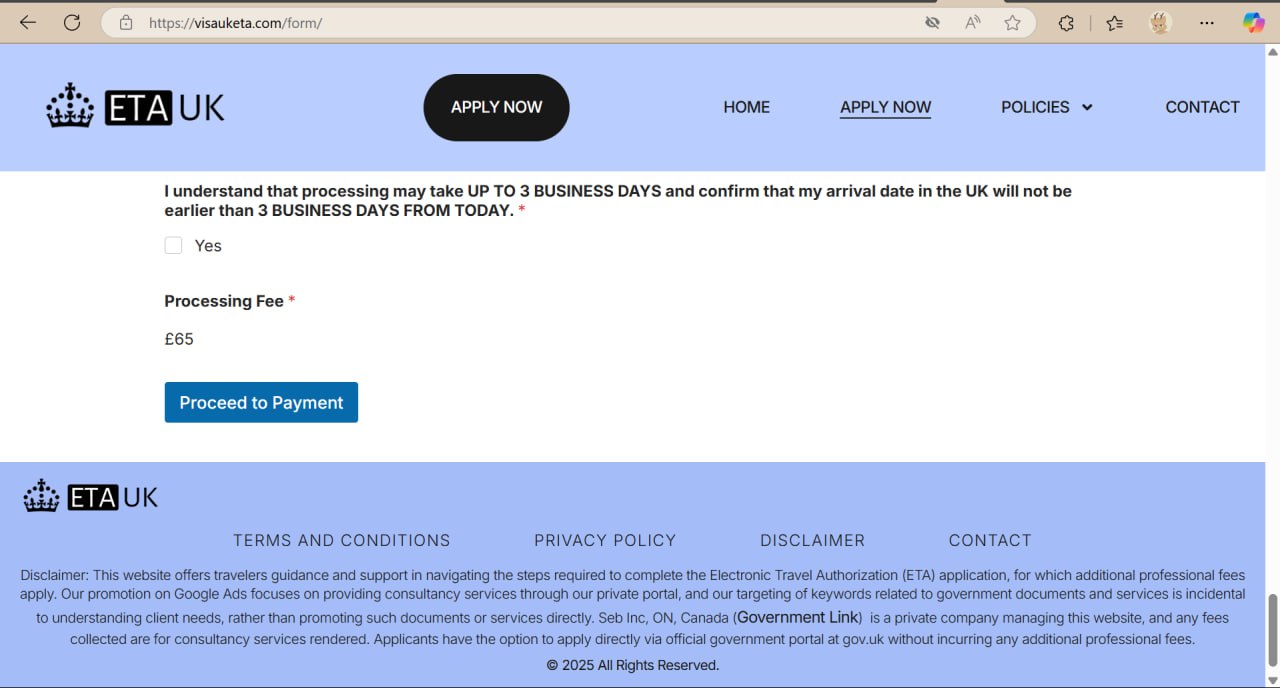1280x688 pixels.
Task: Tick the Yes checkbox for processing time
Action: 174,245
